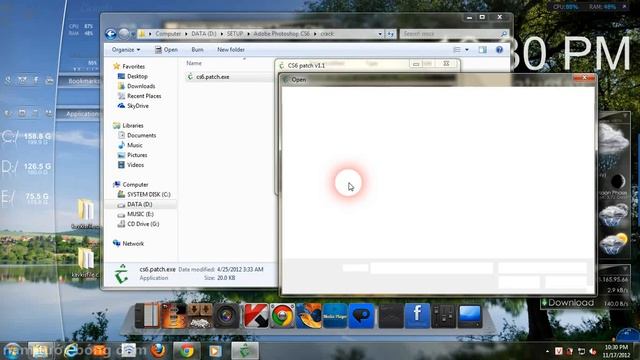The width and height of the screenshot is (640, 360).
Task: Select CD Drive (G:) in navigation pane
Action: click(143, 224)
